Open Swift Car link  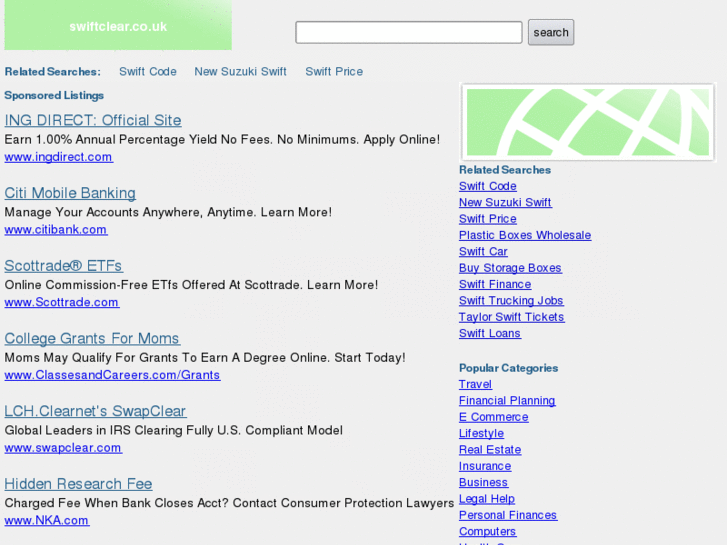483,252
